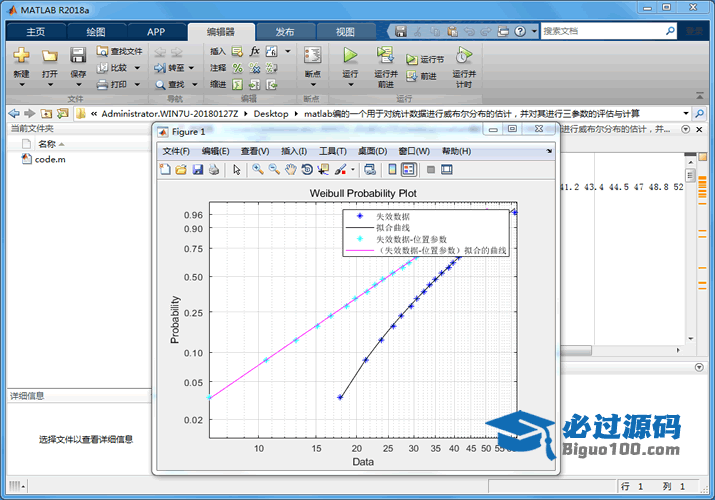Run the script with the green Run icon
Viewport: 715px width, 500px height.
350,55
